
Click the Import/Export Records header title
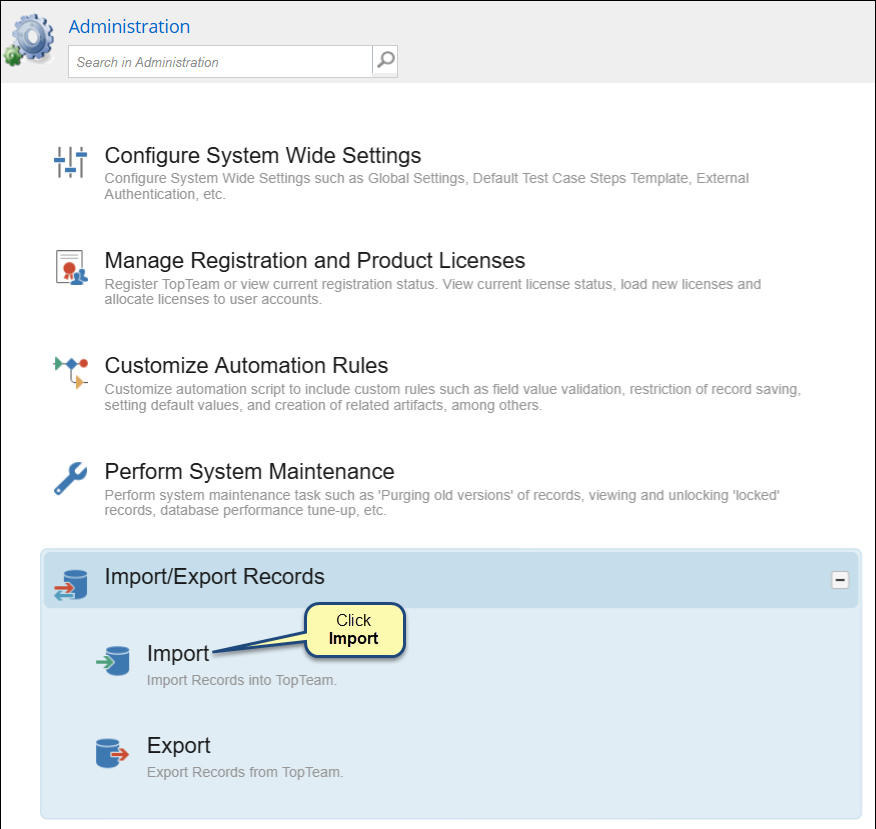point(215,577)
